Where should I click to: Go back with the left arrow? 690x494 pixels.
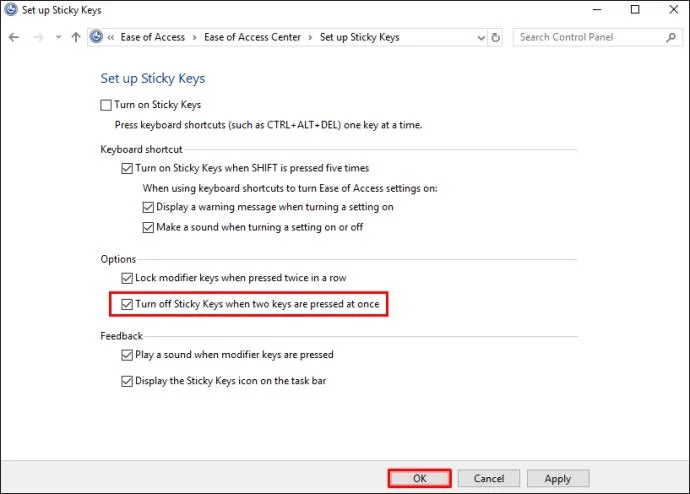tap(14, 37)
